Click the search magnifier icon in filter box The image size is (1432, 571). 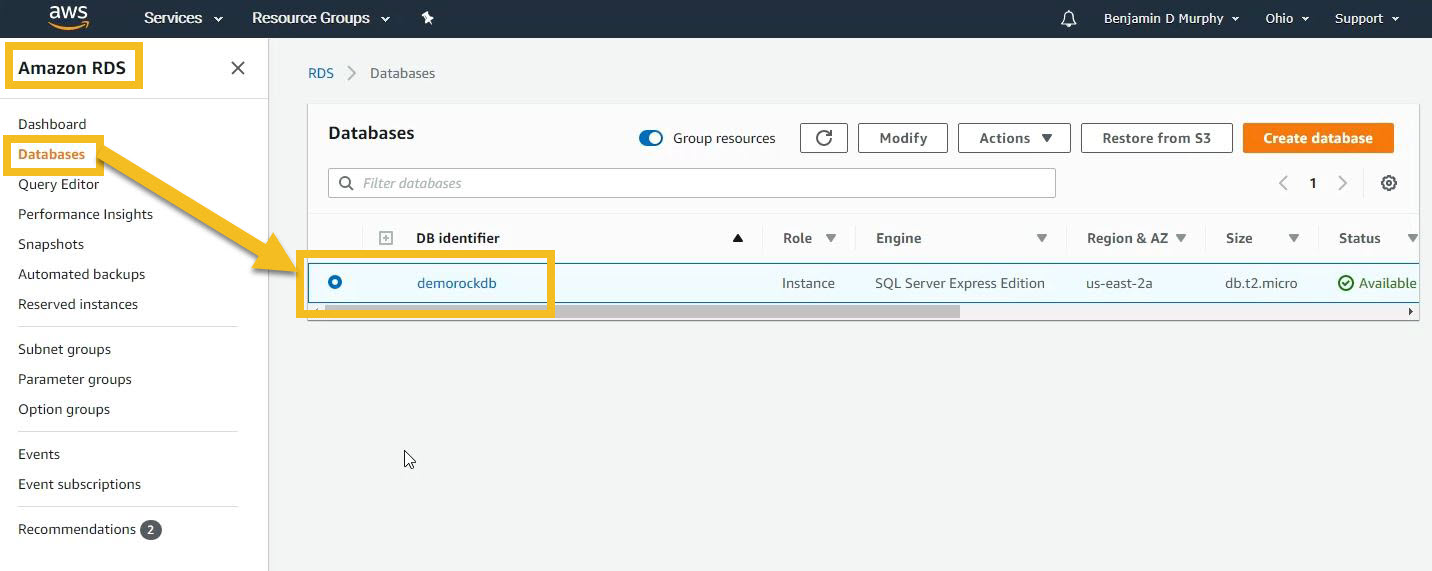[x=346, y=183]
